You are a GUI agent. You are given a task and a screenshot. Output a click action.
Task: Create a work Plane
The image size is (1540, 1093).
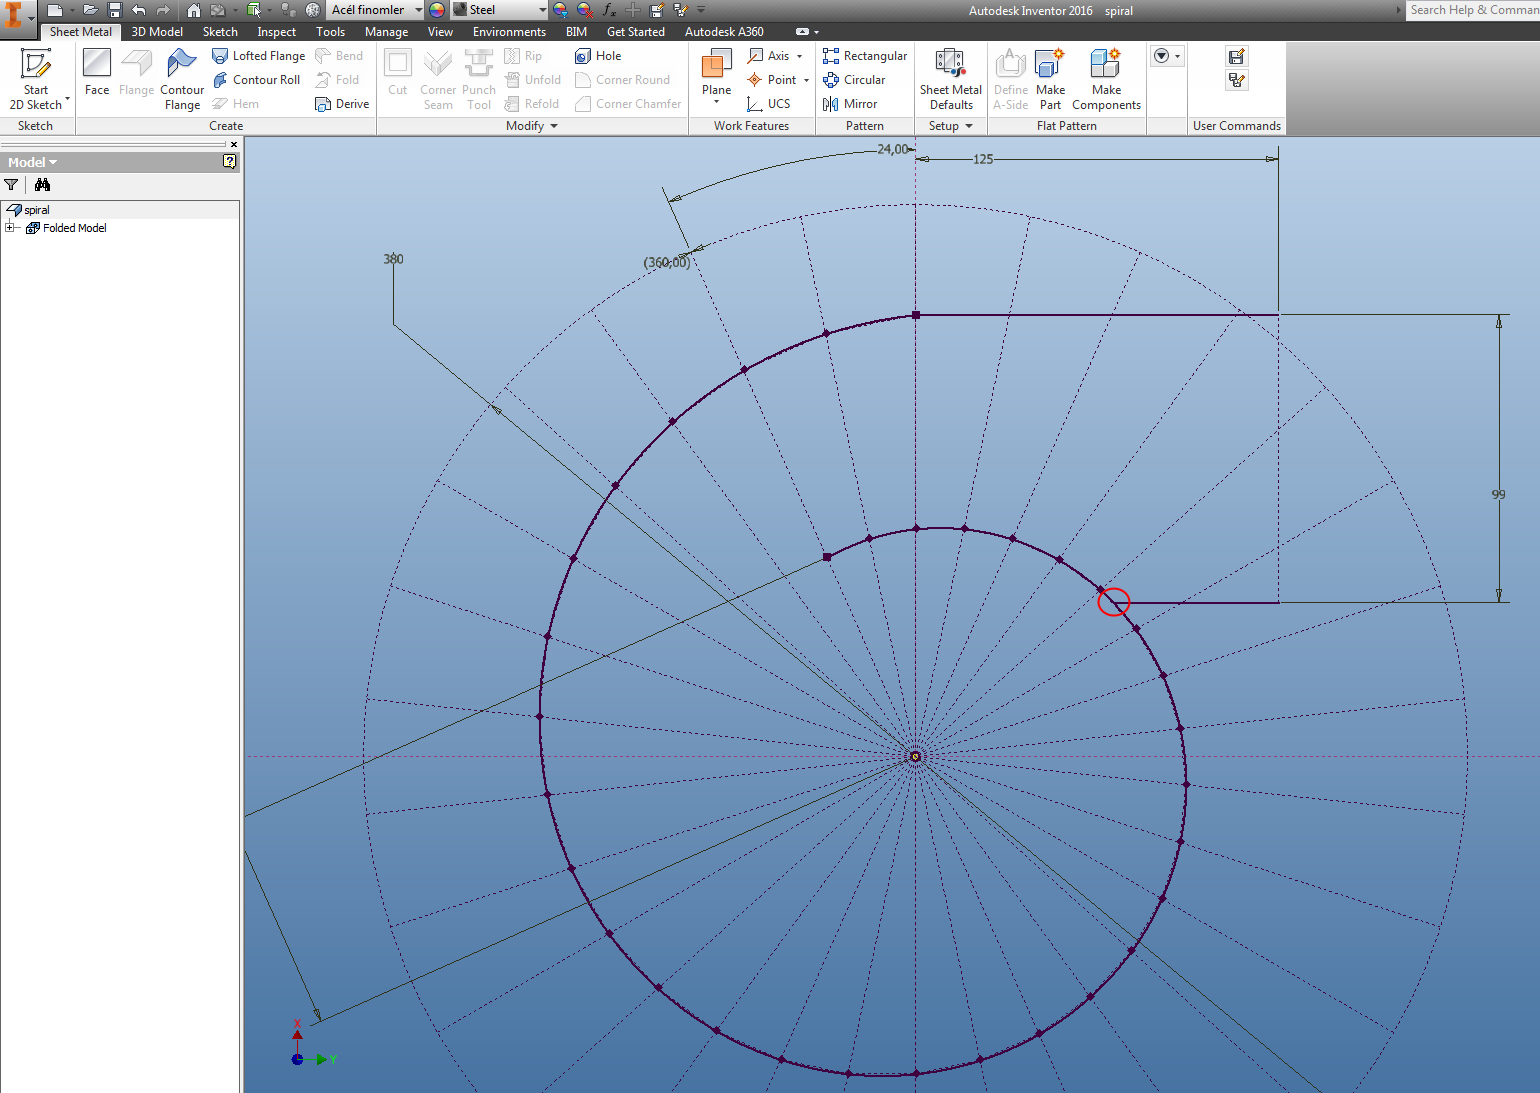tap(717, 72)
